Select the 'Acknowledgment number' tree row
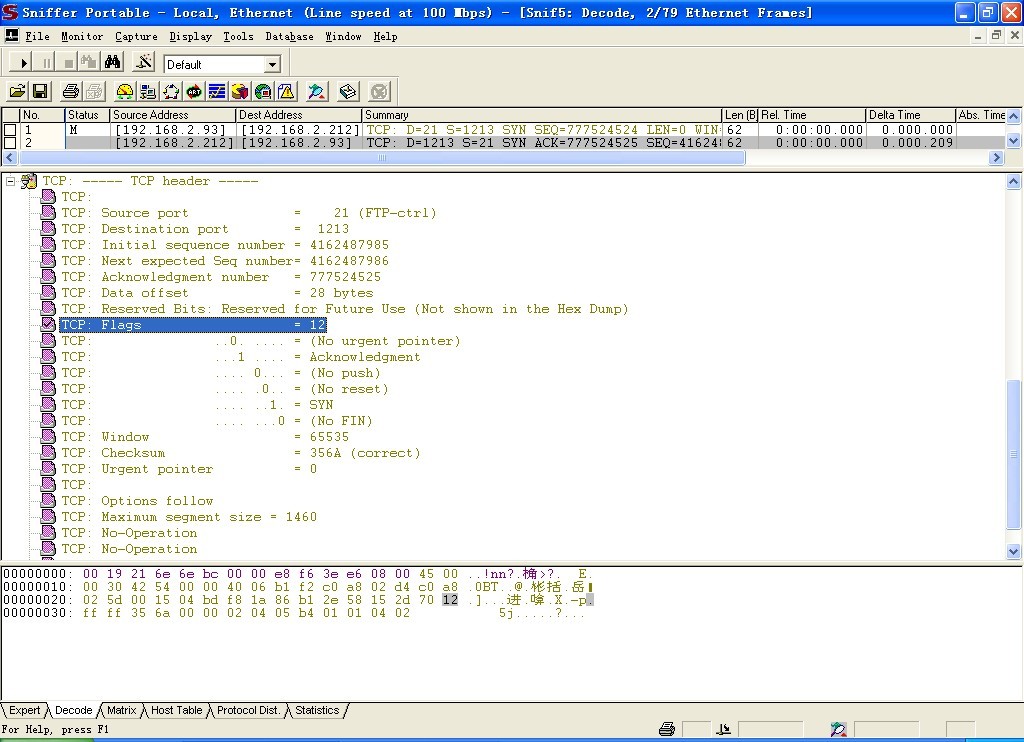This screenshot has width=1024, height=742. point(221,277)
